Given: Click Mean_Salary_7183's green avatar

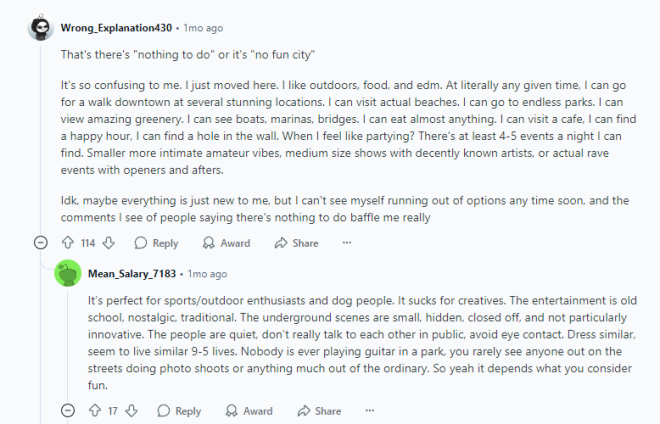Looking at the screenshot, I should tap(68, 273).
